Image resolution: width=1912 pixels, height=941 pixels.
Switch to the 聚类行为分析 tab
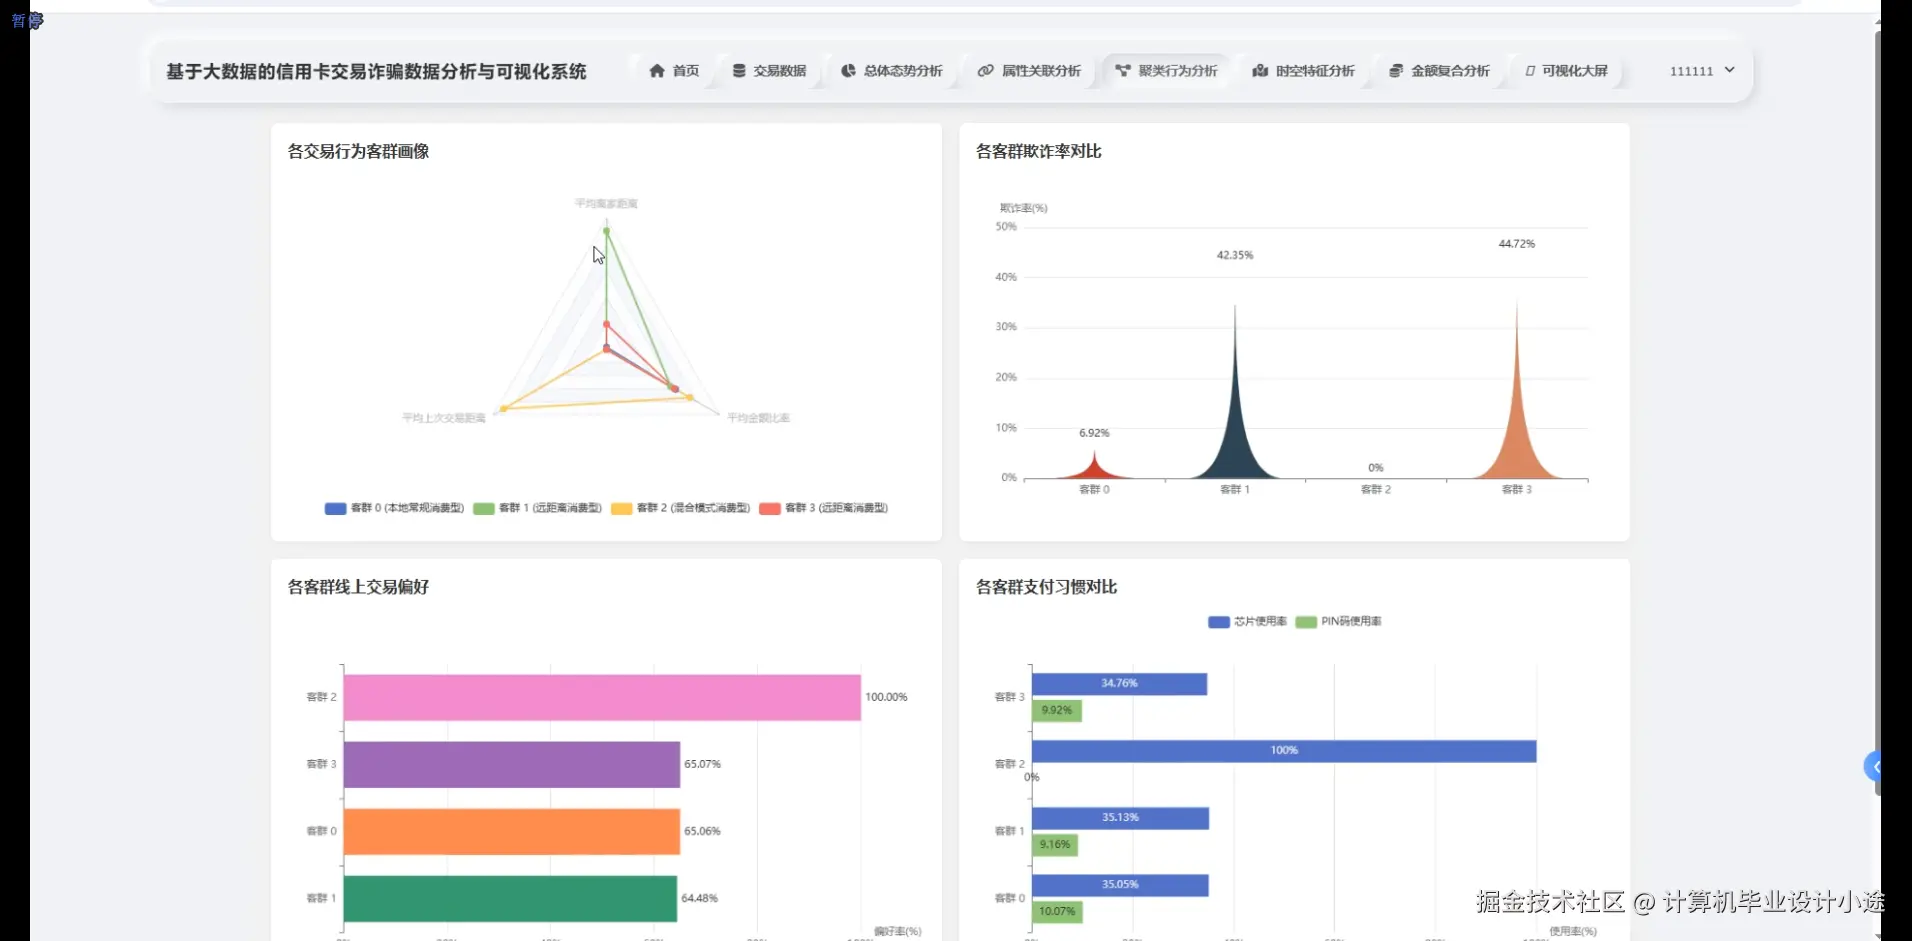(1166, 71)
